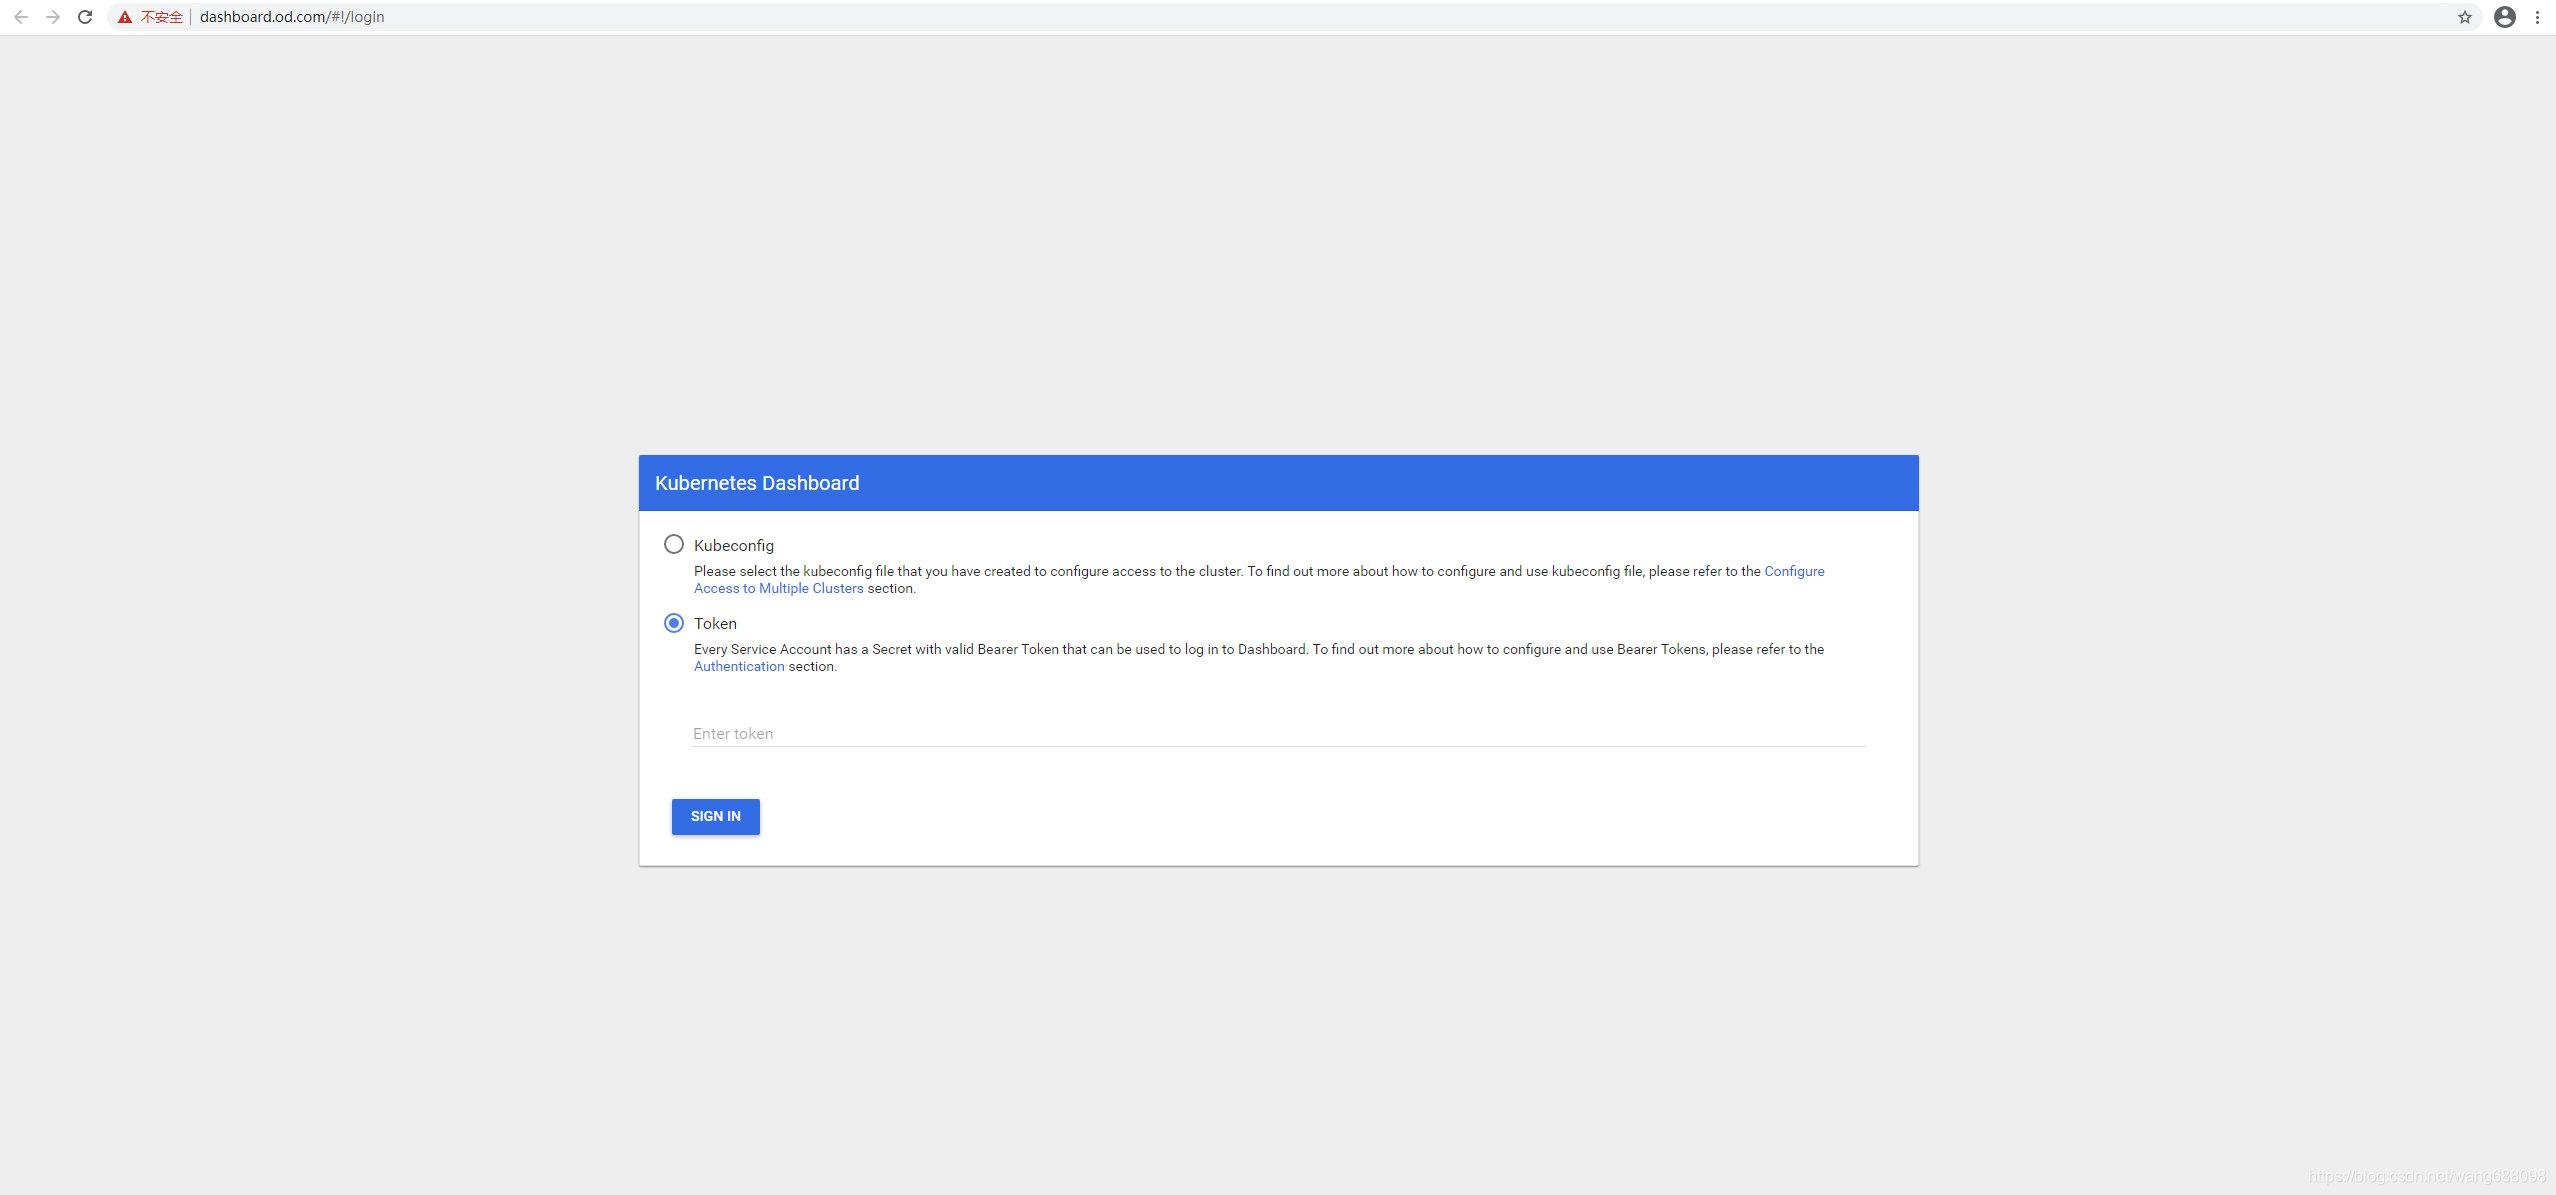The width and height of the screenshot is (2556, 1195).
Task: Click the dashboard.od.com address bar
Action: [x=292, y=17]
